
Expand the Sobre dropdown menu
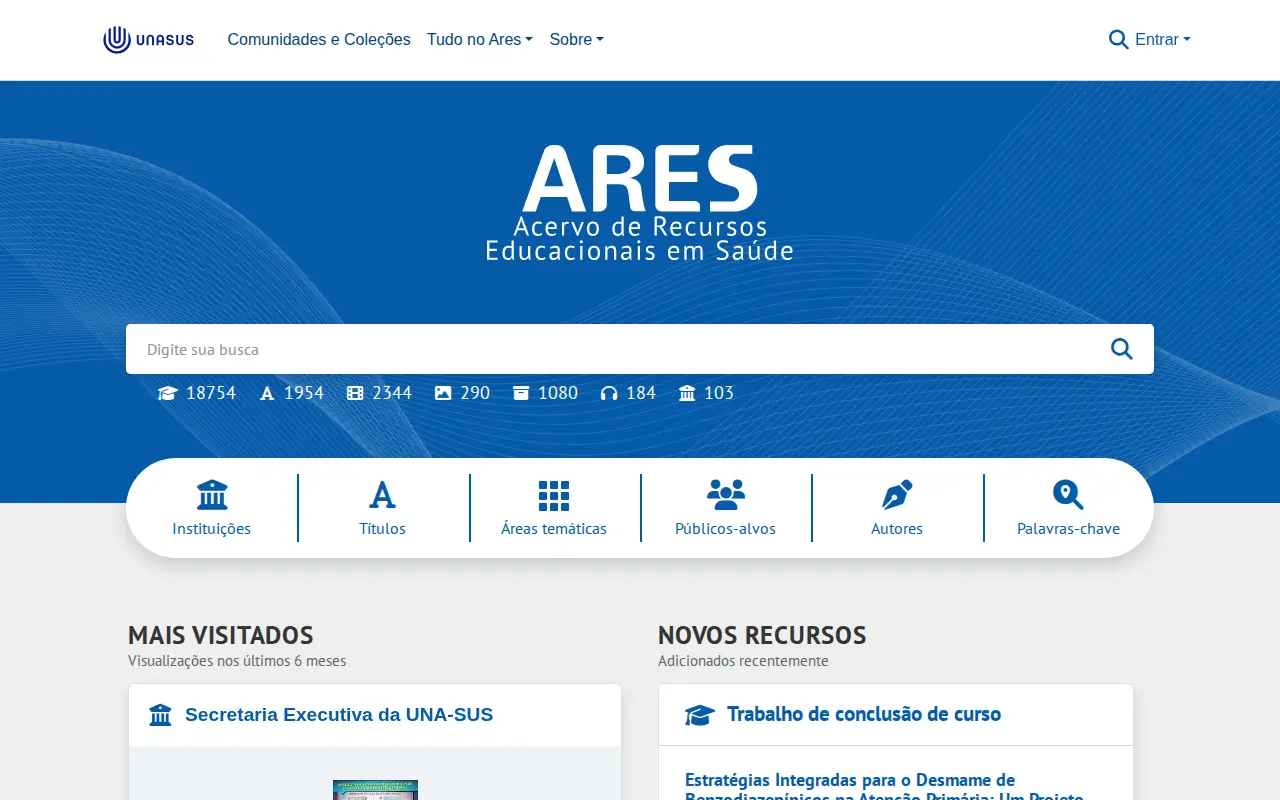click(x=577, y=40)
